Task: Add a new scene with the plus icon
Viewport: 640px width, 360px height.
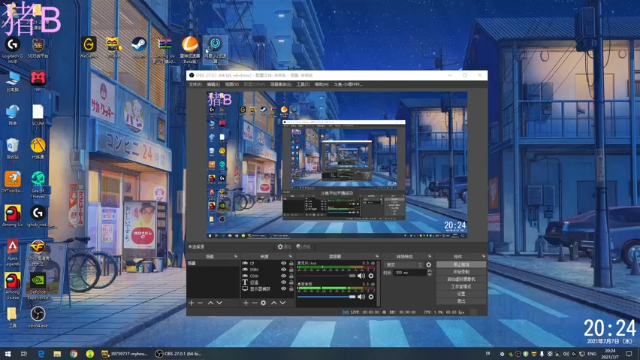Action: (x=191, y=303)
